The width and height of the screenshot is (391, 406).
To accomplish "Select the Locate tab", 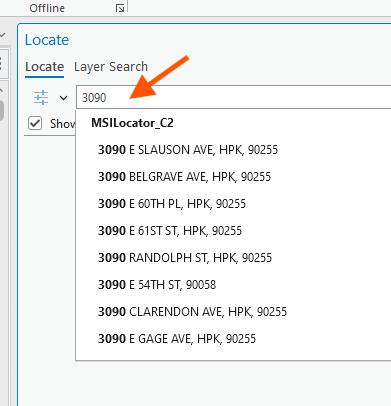I will [x=44, y=67].
